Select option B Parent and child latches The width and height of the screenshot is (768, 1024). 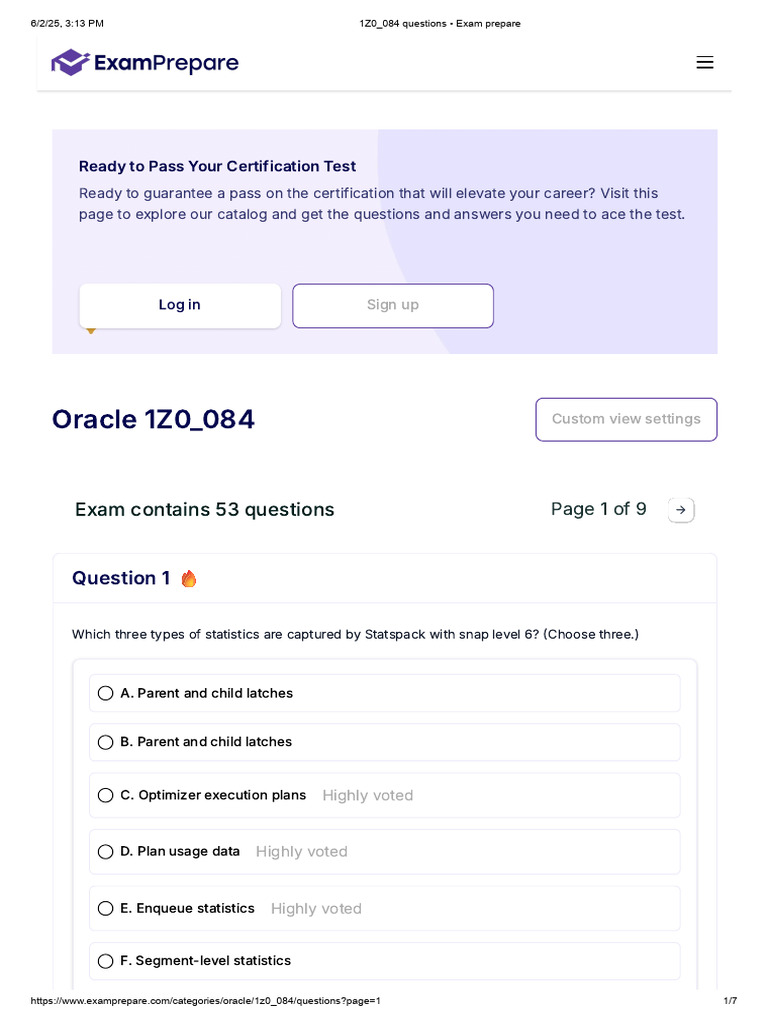pyautogui.click(x=106, y=742)
